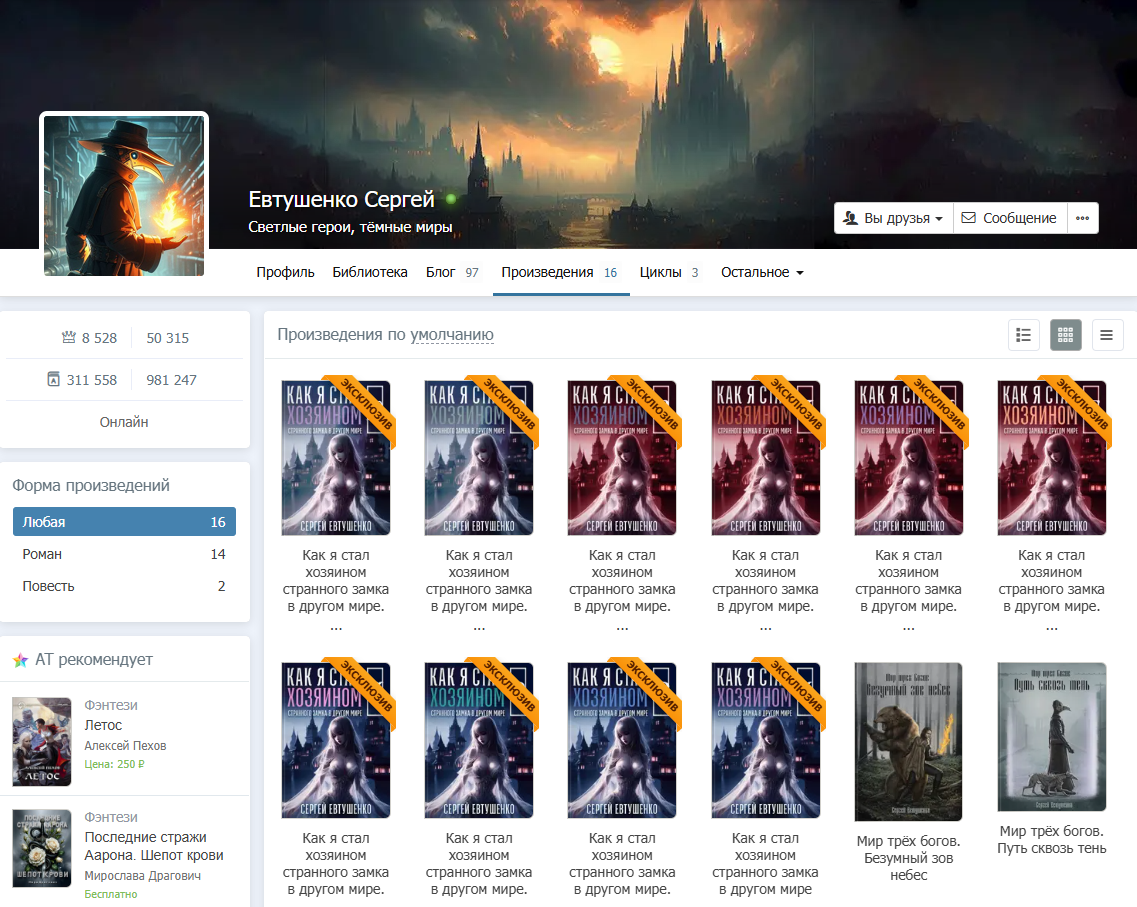
Task: Switch to compact lines view icon
Action: tap(1107, 335)
